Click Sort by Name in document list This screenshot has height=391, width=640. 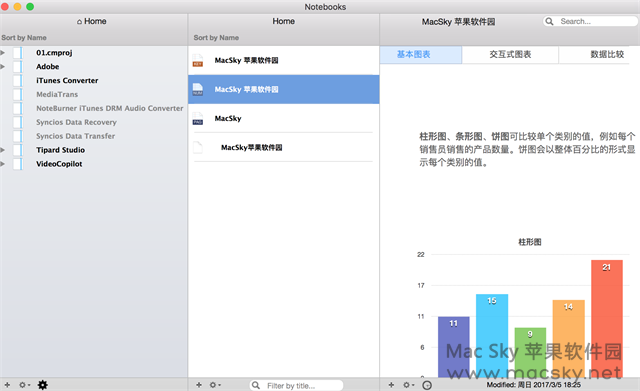[216, 38]
